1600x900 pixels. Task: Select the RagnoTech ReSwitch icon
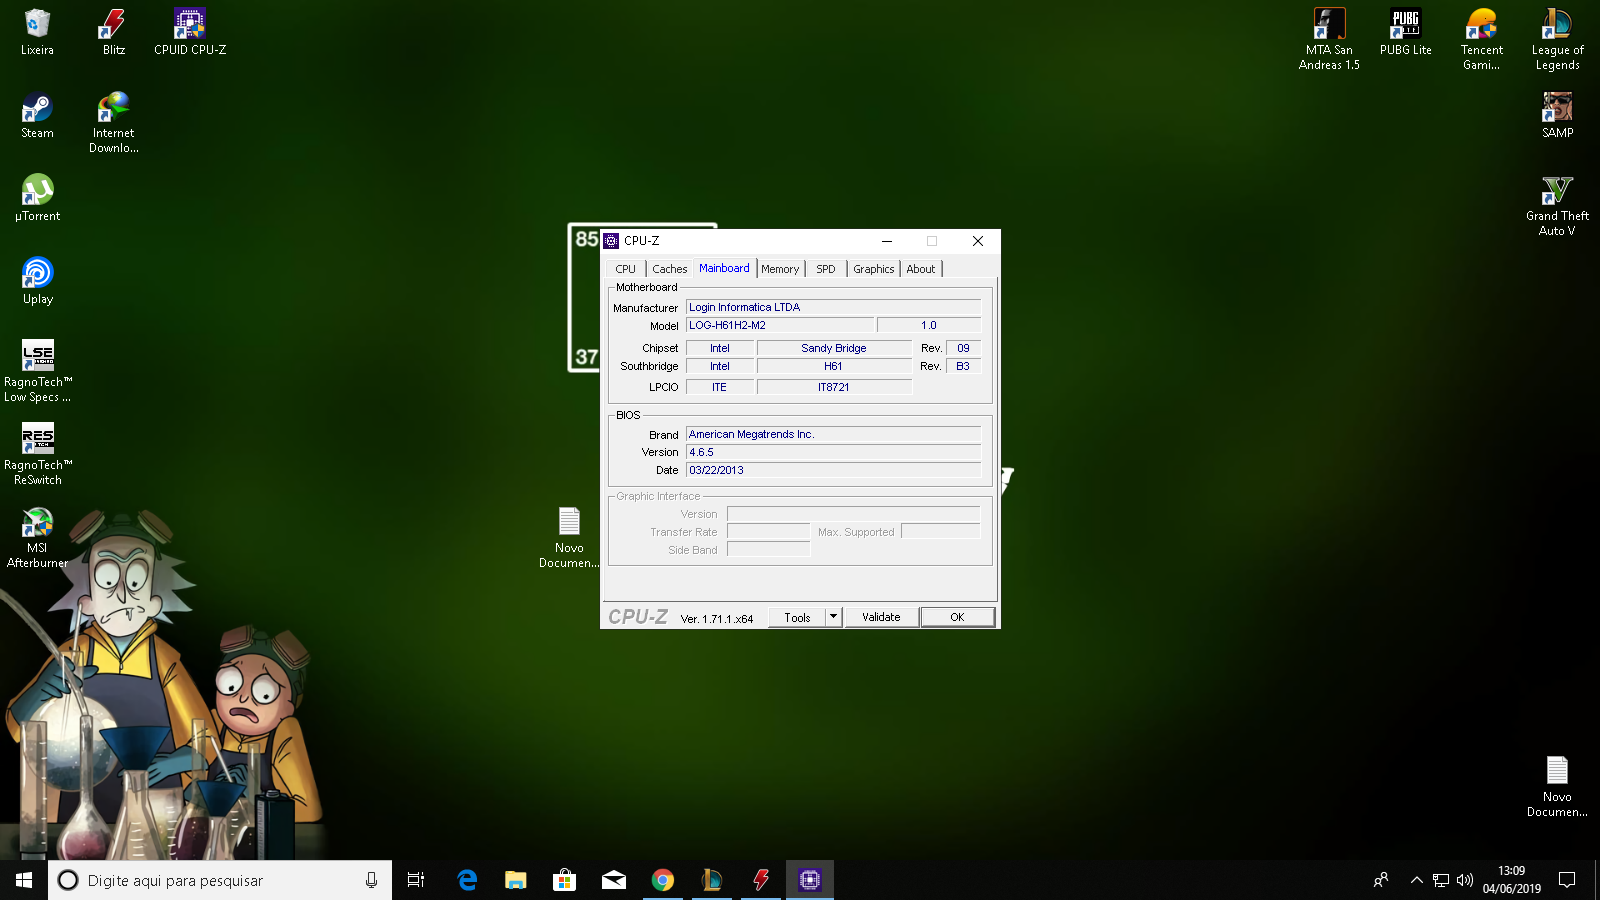pos(37,454)
